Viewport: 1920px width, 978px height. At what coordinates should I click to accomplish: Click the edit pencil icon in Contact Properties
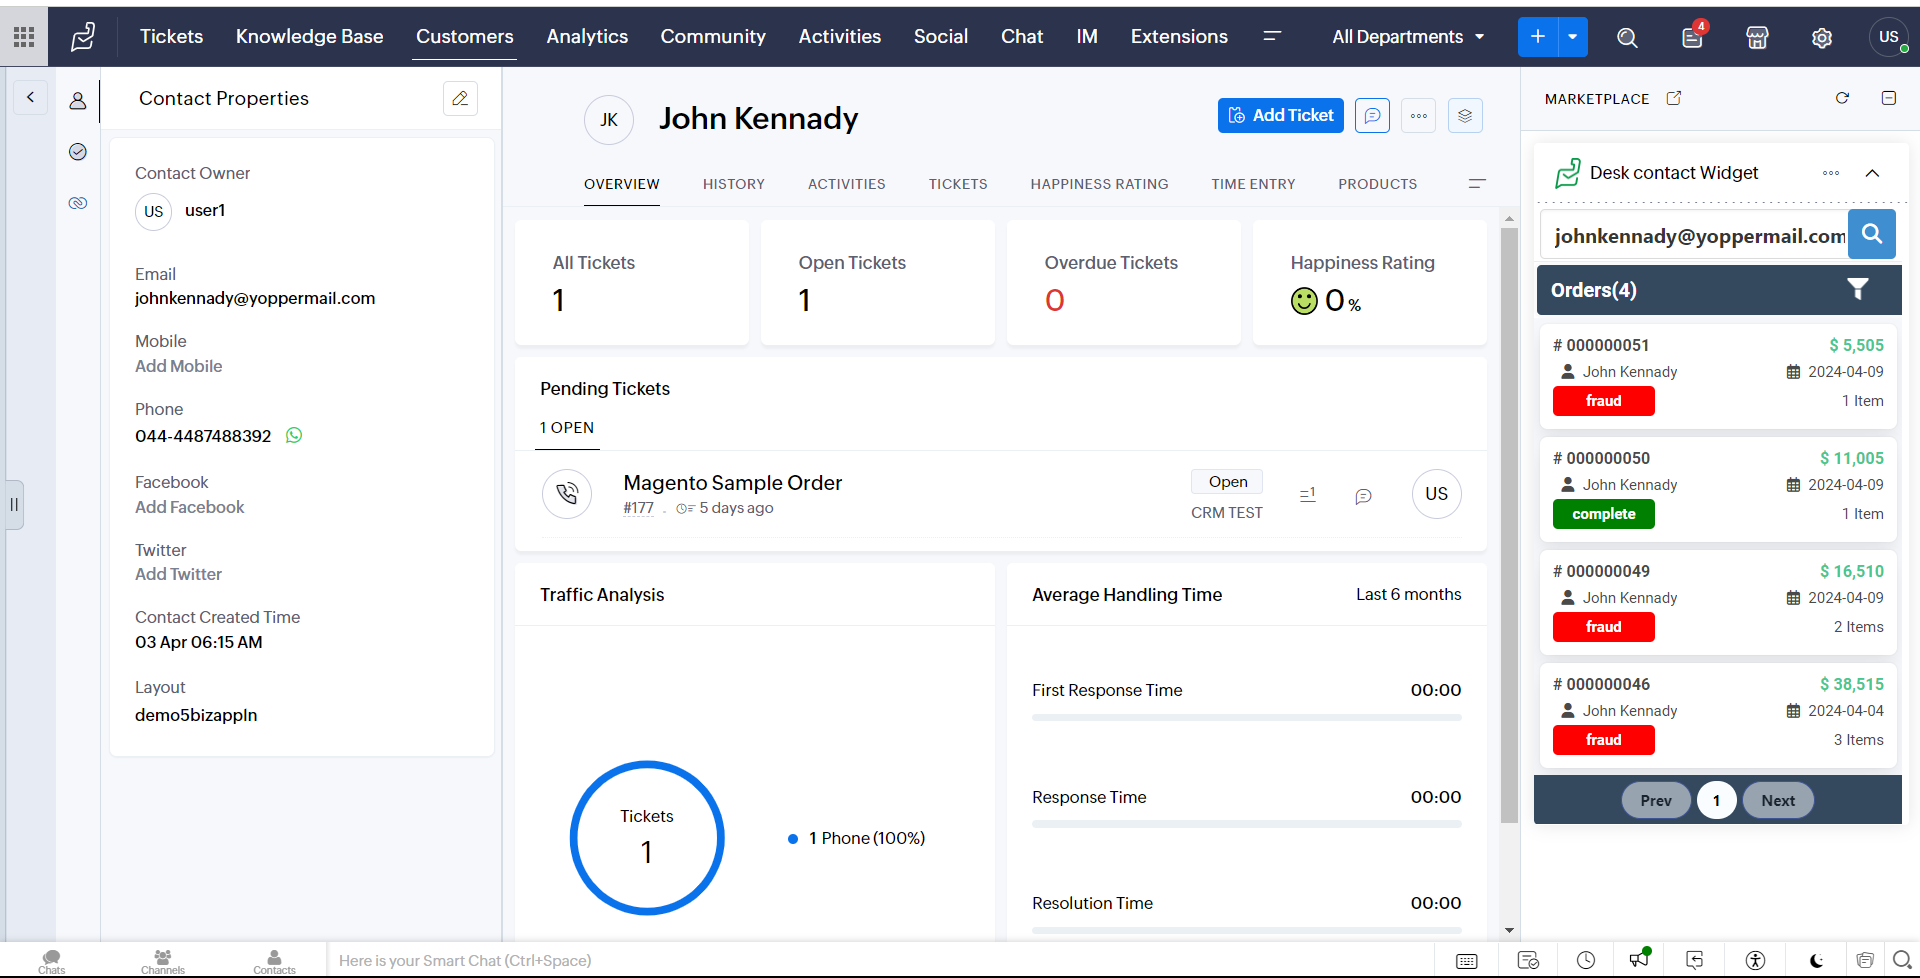[x=460, y=98]
